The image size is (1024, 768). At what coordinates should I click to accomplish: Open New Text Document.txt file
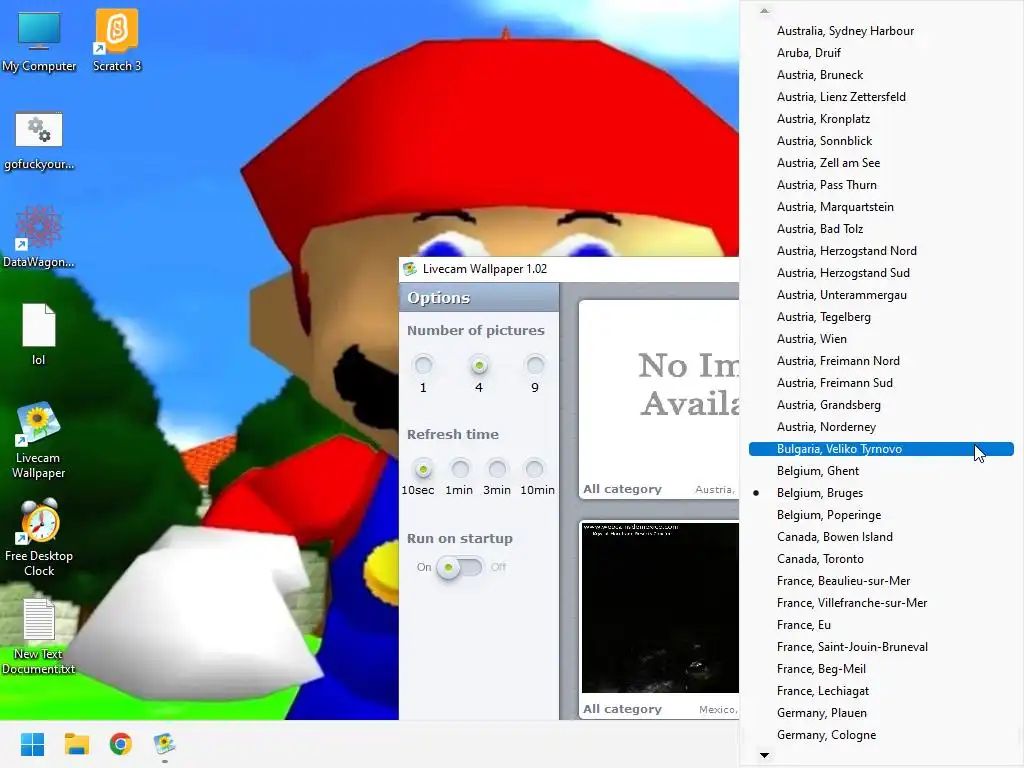point(39,637)
